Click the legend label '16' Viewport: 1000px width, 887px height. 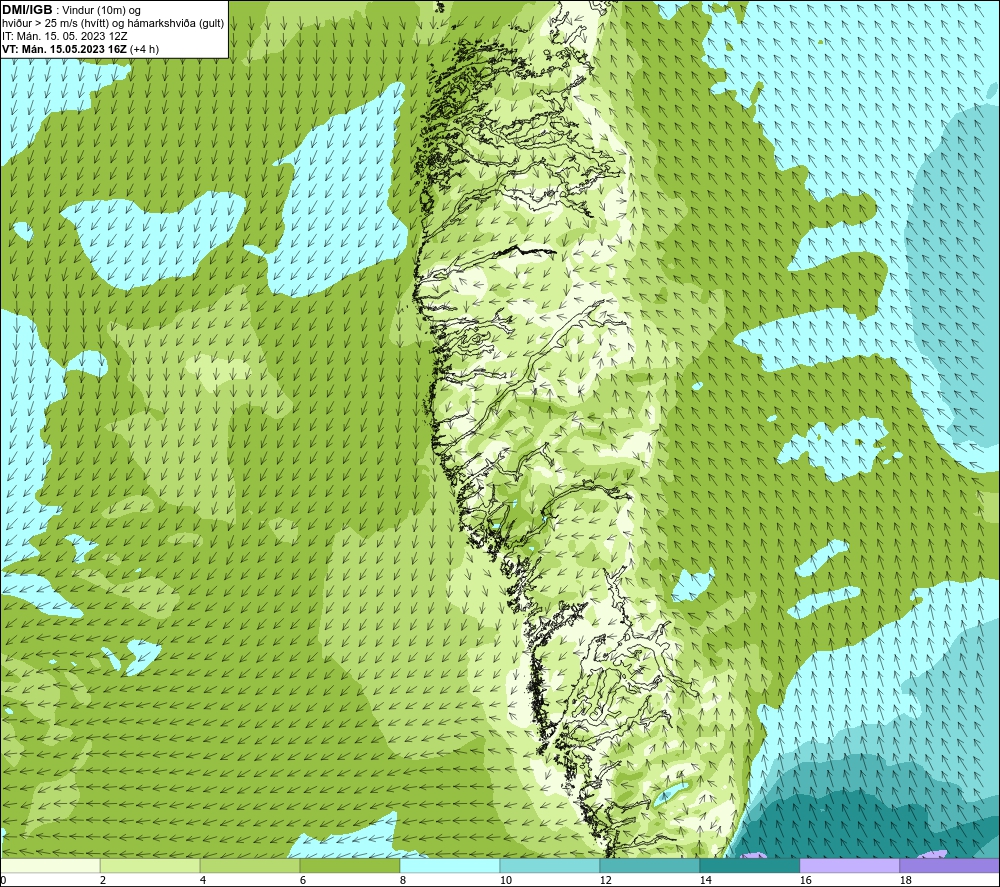tap(805, 881)
